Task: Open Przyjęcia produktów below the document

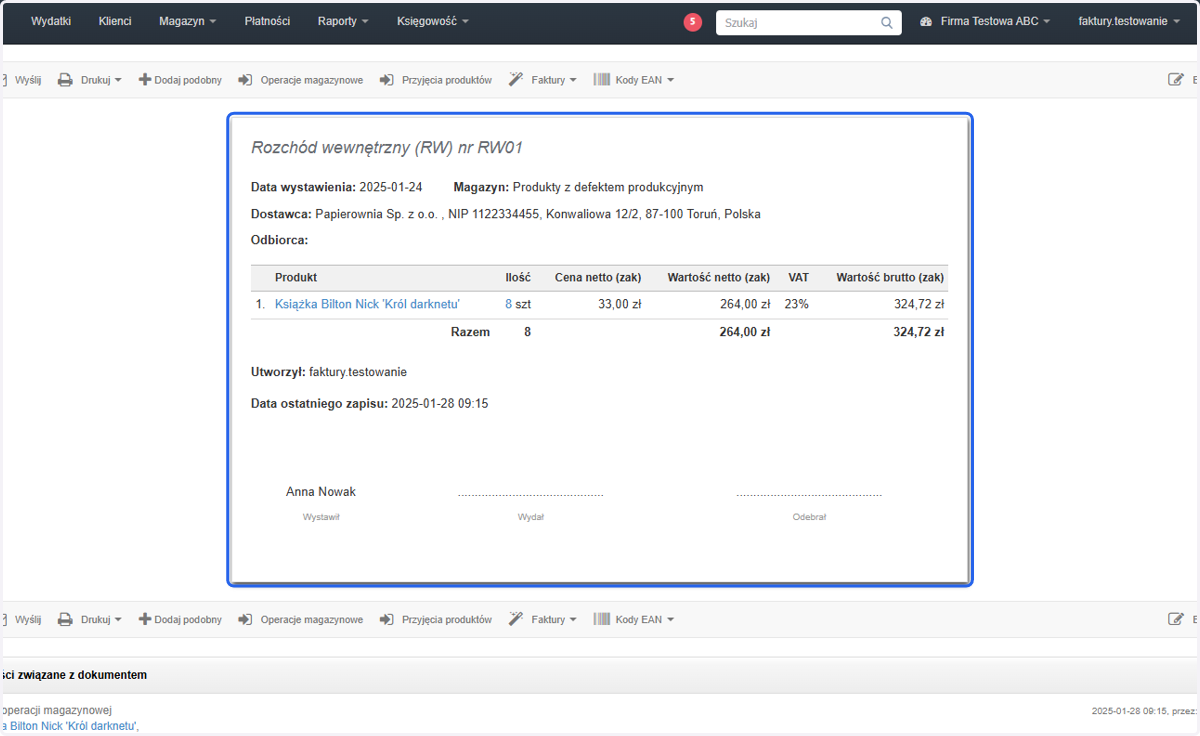Action: [x=436, y=620]
